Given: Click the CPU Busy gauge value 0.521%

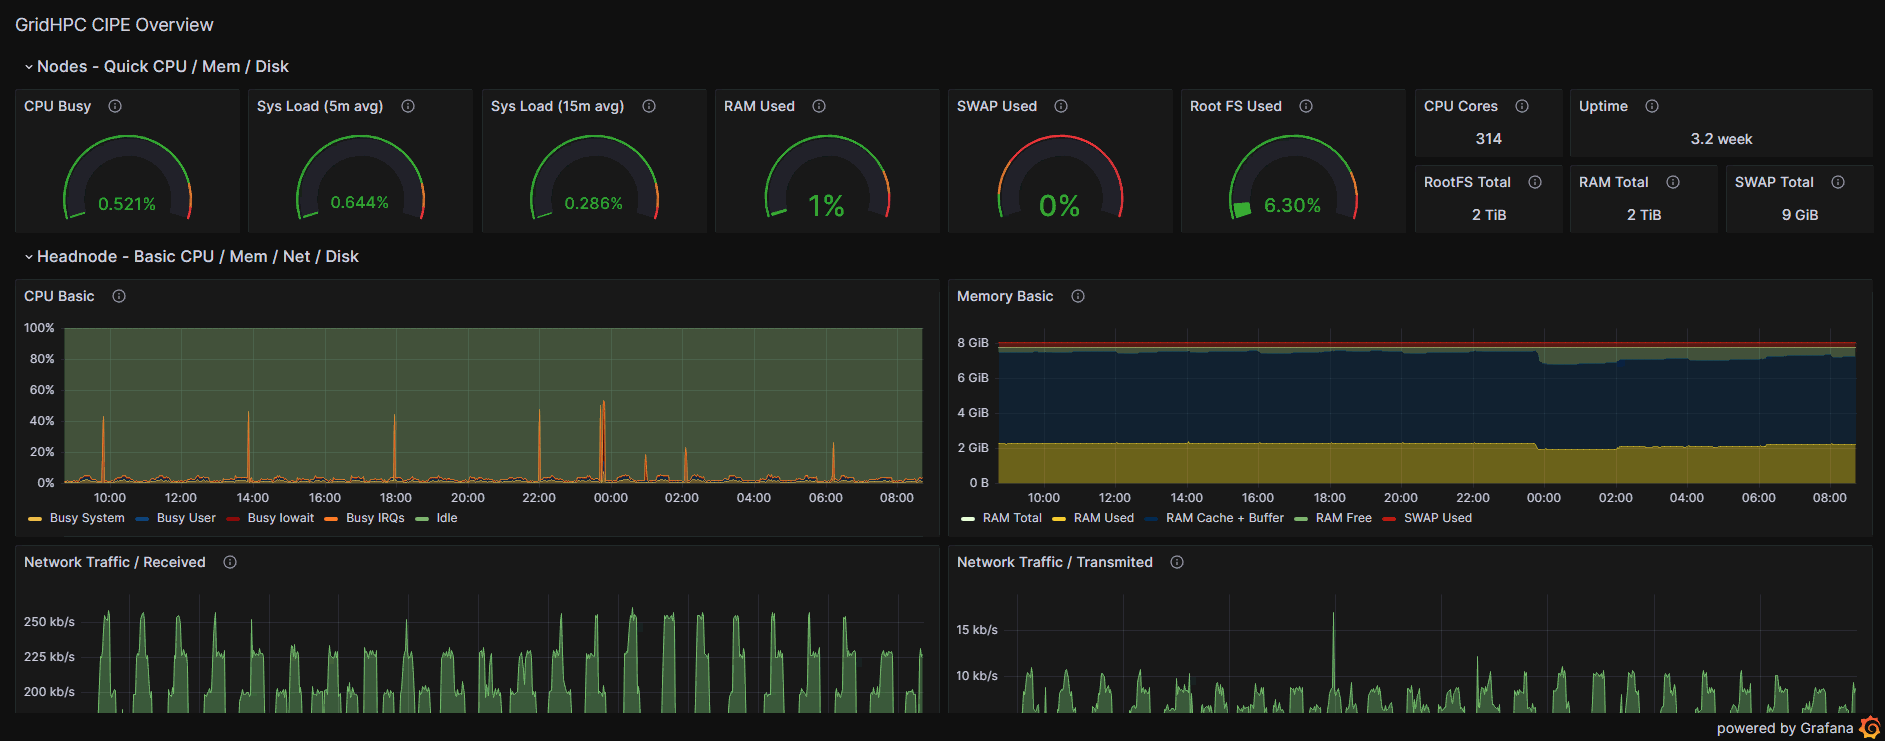Looking at the screenshot, I should pyautogui.click(x=127, y=204).
